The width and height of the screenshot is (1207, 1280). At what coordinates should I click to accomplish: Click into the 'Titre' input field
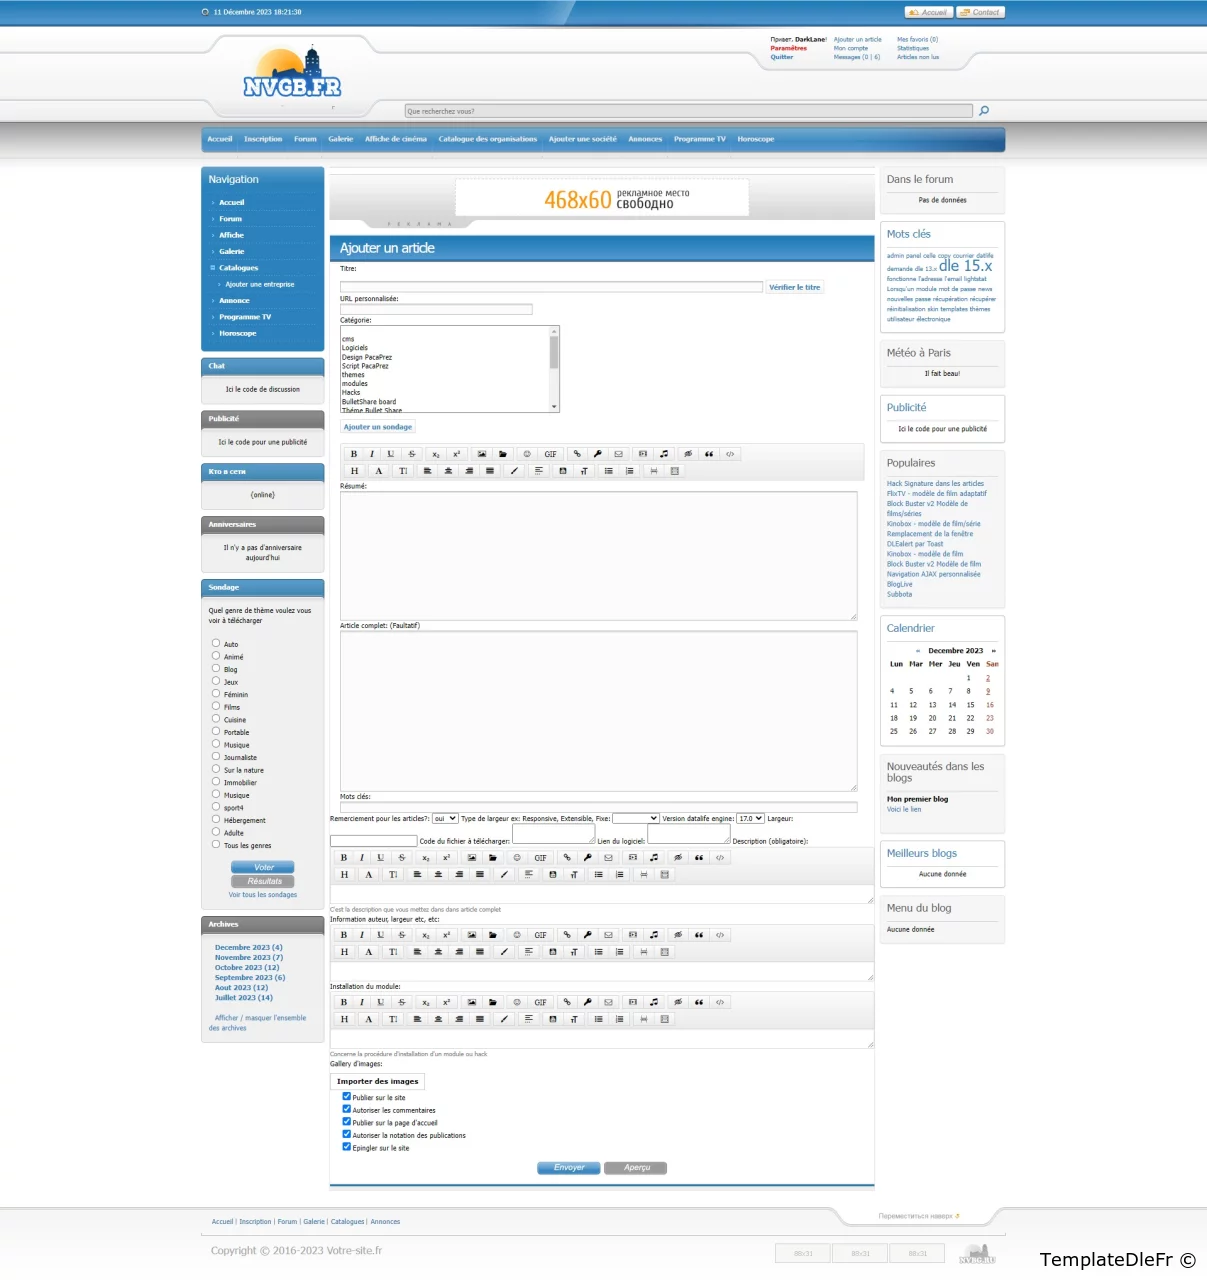tap(552, 287)
